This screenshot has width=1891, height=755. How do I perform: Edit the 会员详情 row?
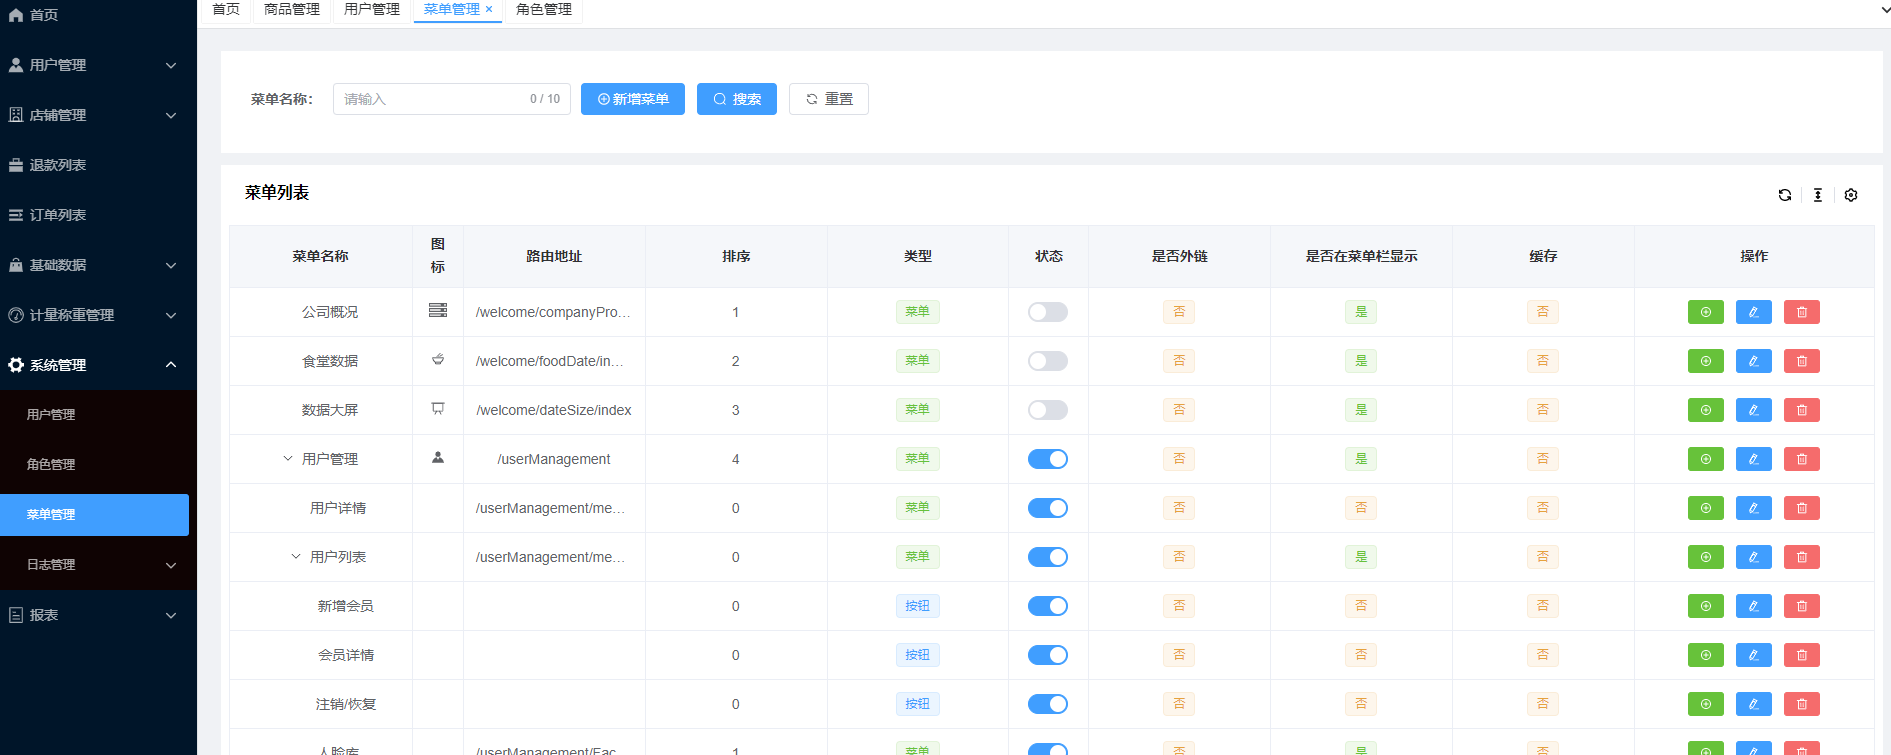point(1754,655)
